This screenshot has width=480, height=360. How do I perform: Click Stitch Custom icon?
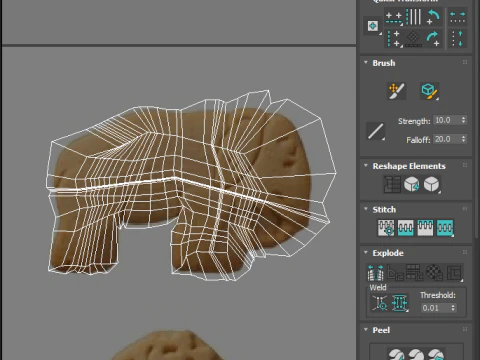(x=445, y=228)
